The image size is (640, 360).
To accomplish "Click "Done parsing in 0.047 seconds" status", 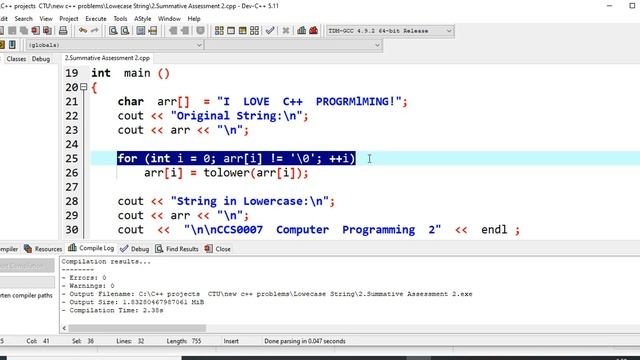I will coord(305,341).
